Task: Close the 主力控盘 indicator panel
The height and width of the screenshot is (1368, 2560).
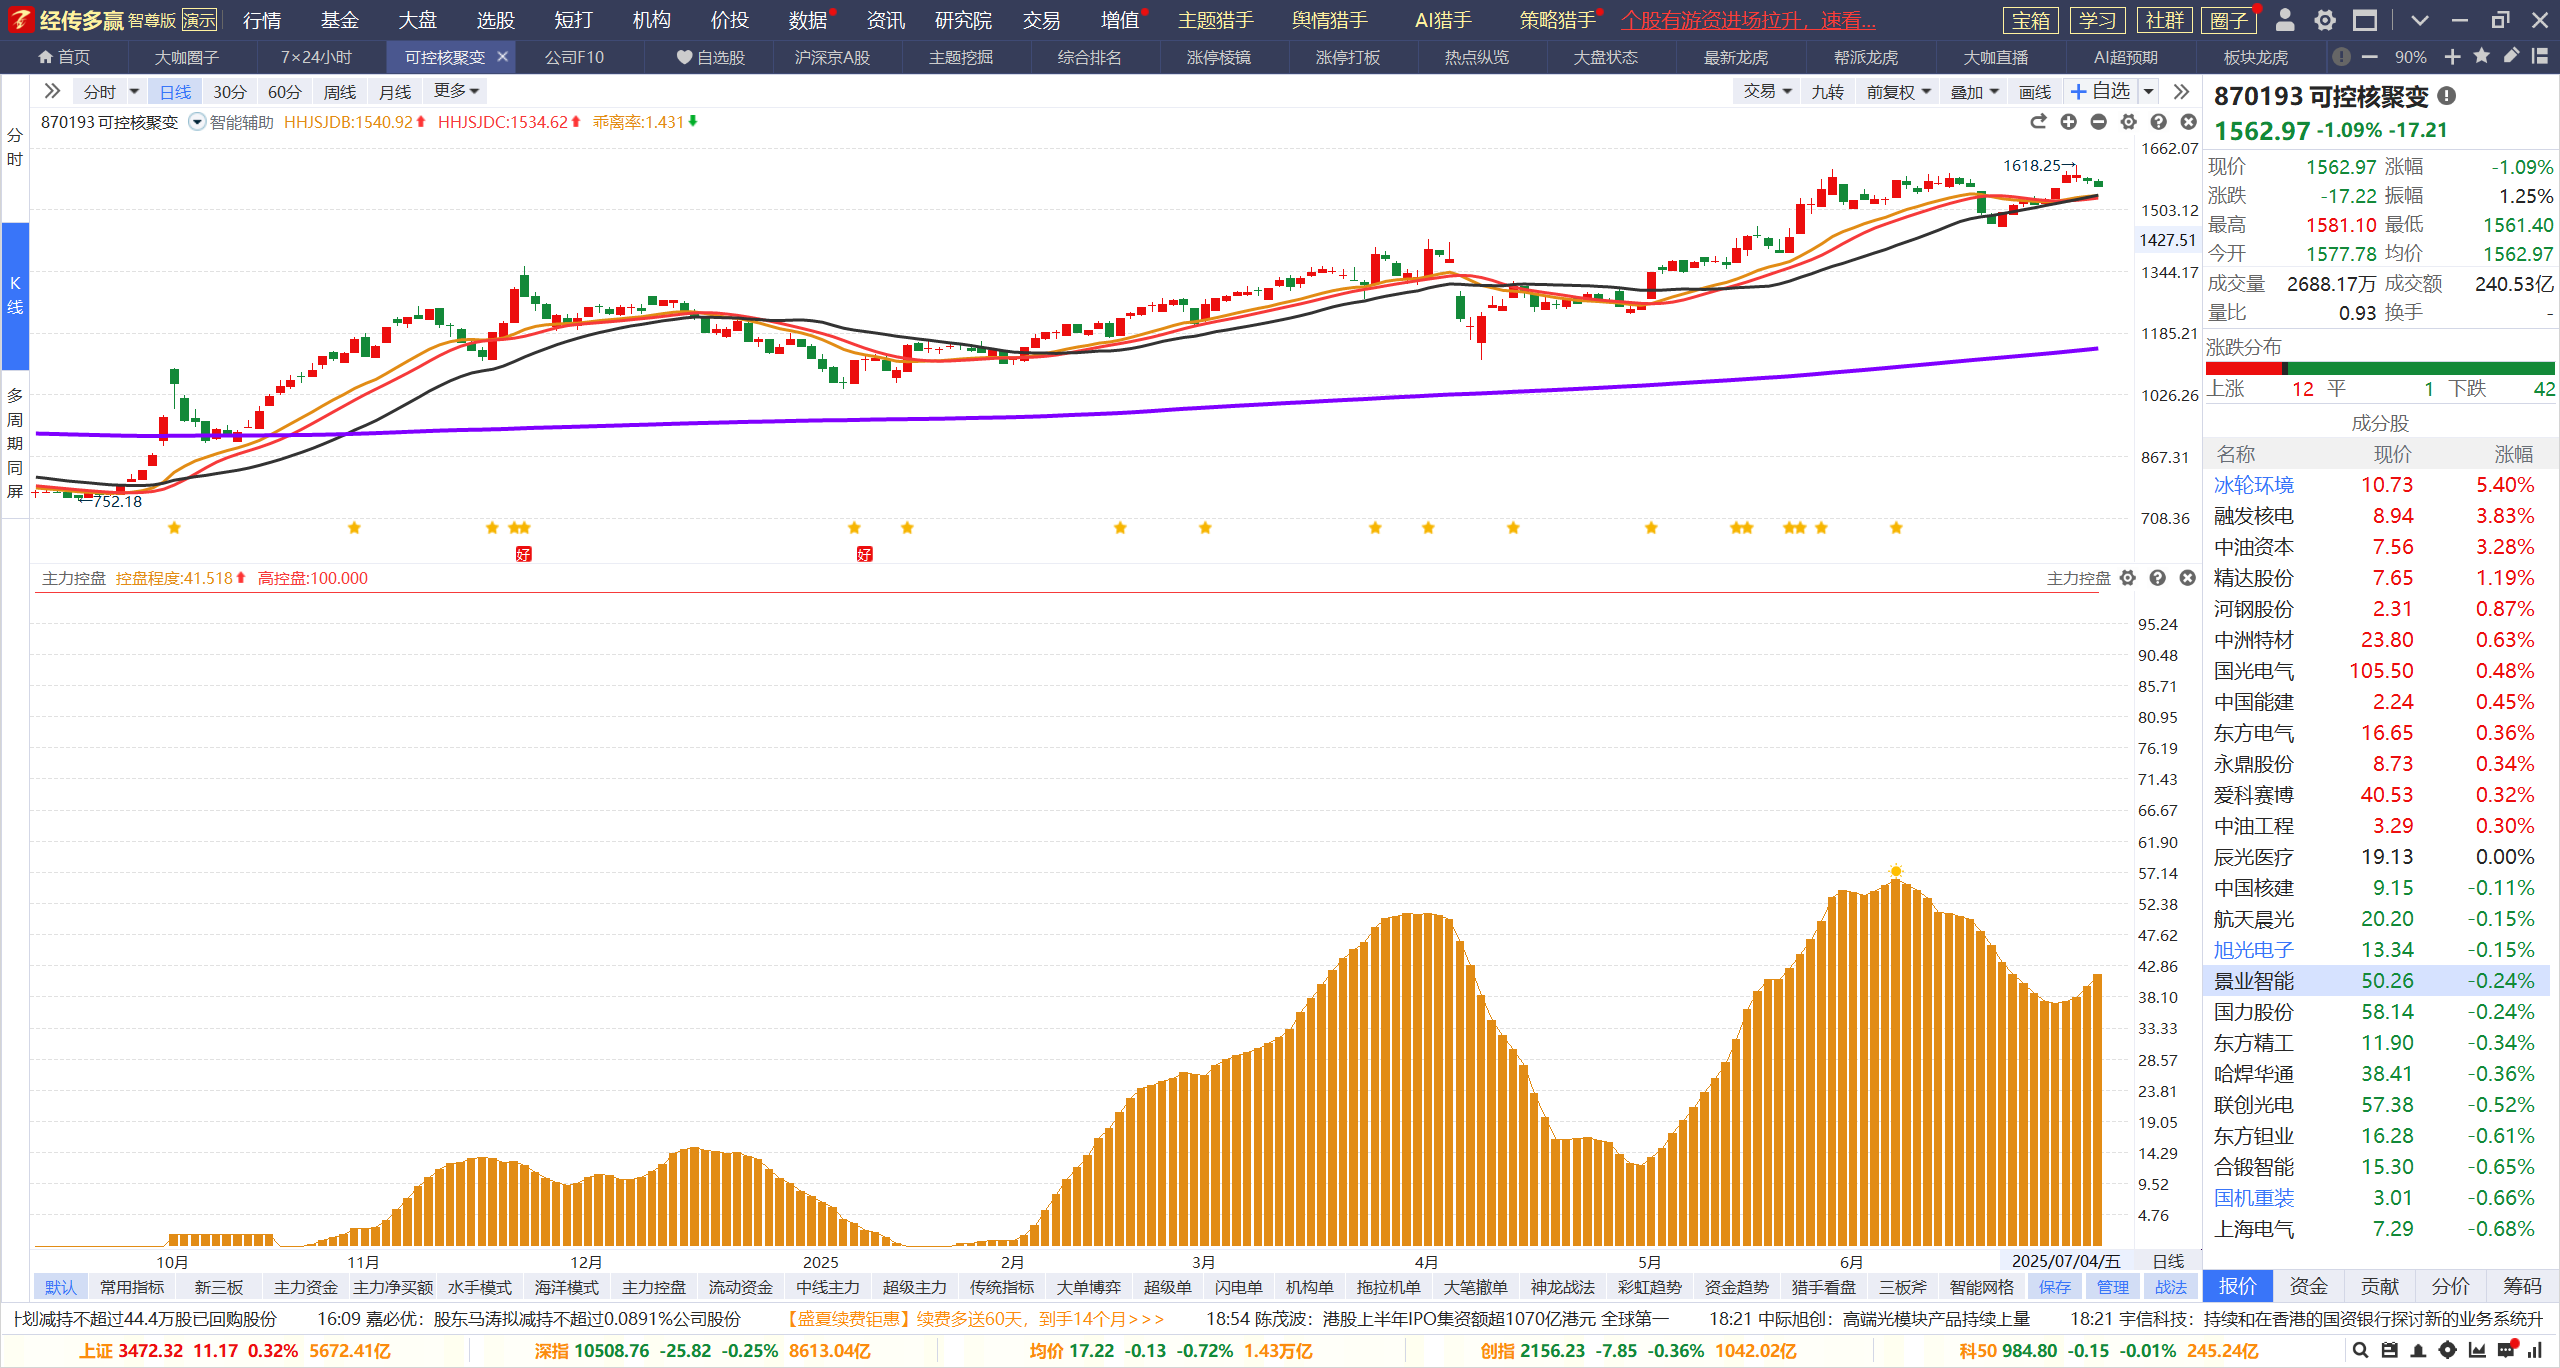Action: click(2188, 578)
